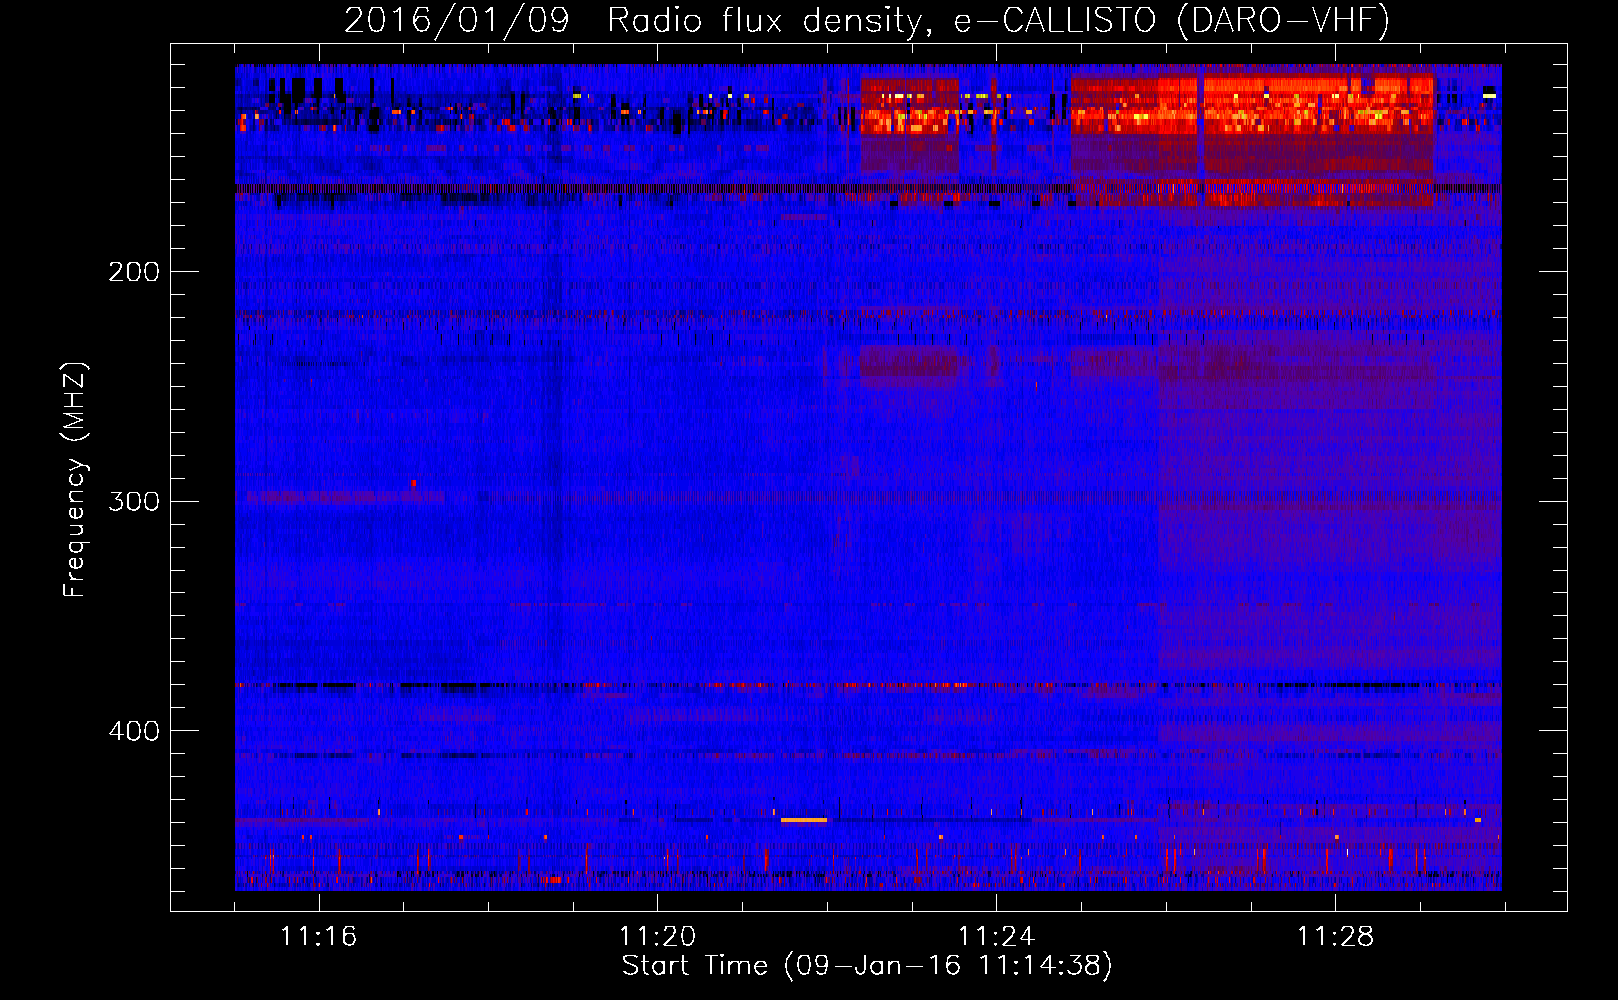
Task: Click the "11:24" time tick label
Action: 996,937
